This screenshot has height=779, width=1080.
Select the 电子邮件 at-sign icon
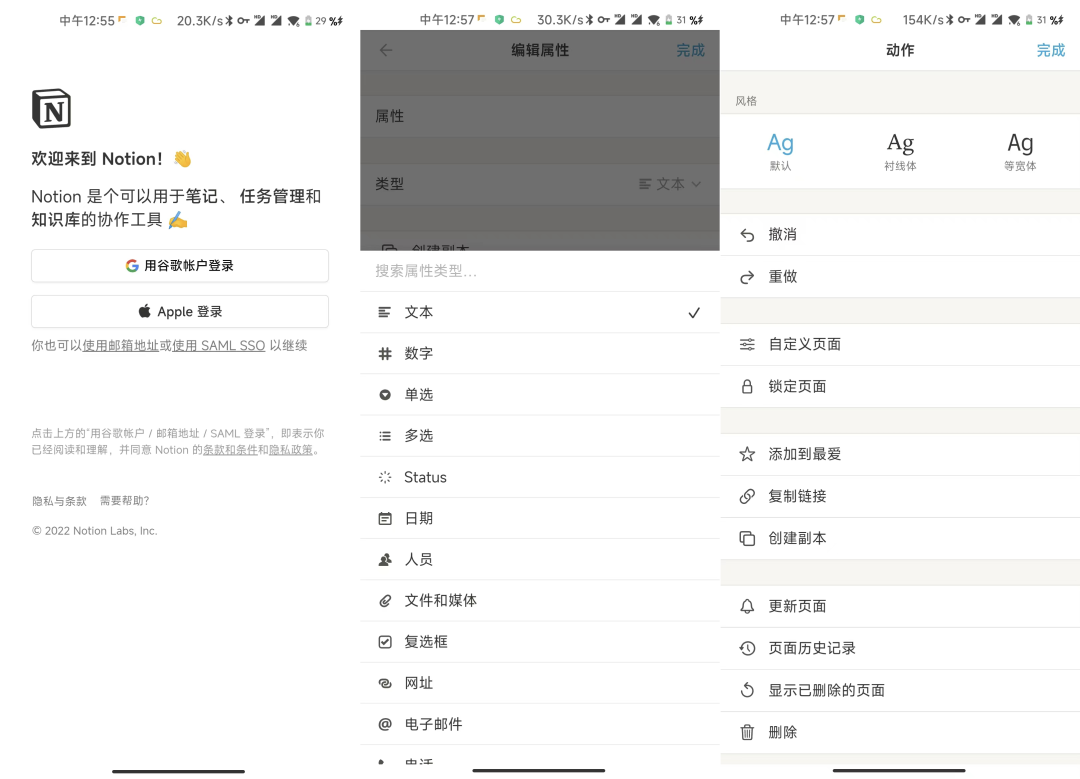385,724
